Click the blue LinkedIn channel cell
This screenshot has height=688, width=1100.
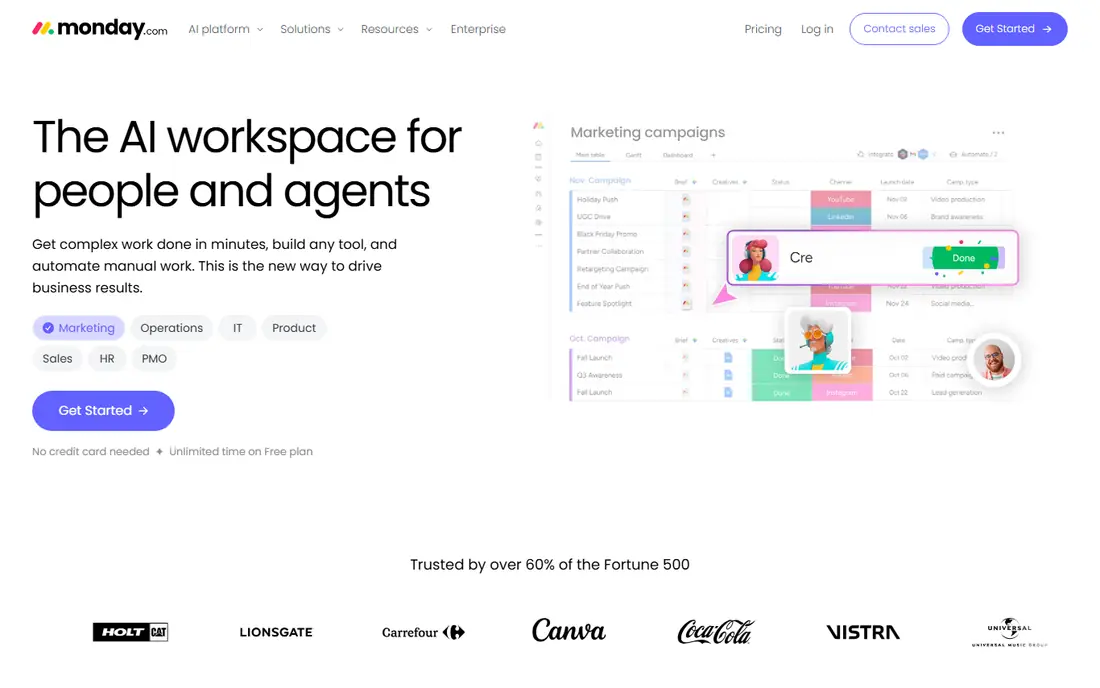(840, 217)
